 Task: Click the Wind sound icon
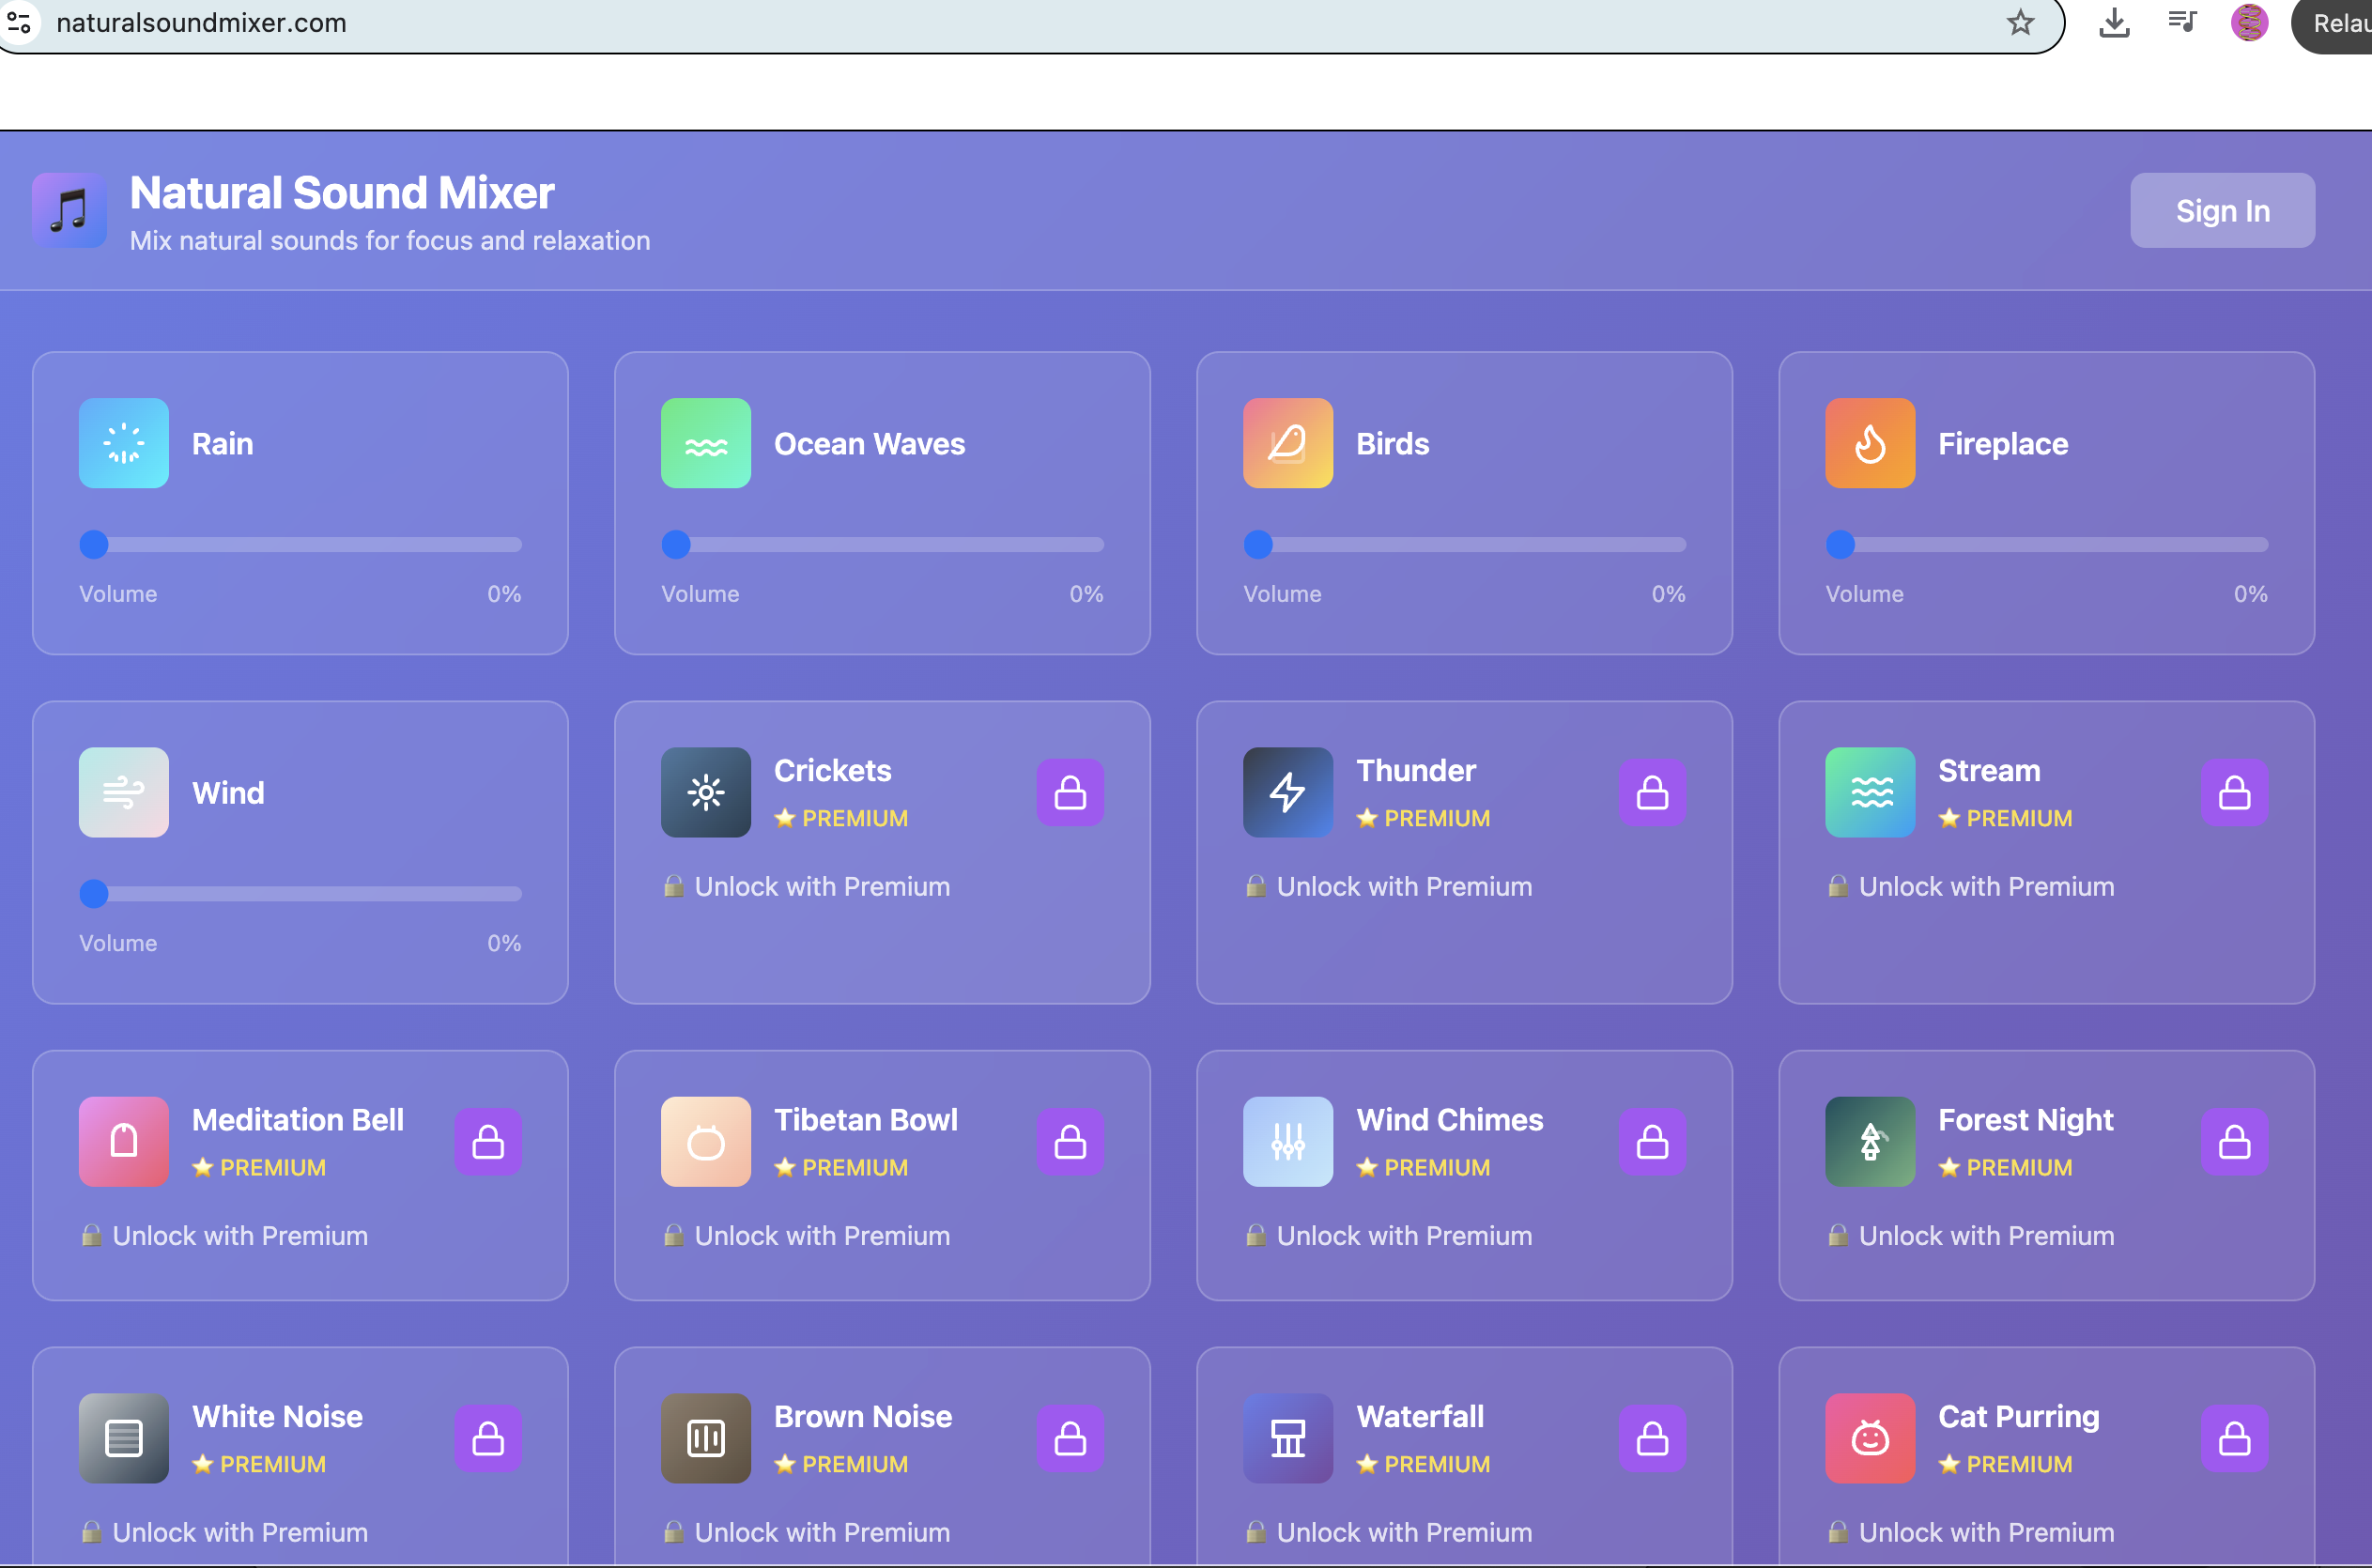(124, 792)
